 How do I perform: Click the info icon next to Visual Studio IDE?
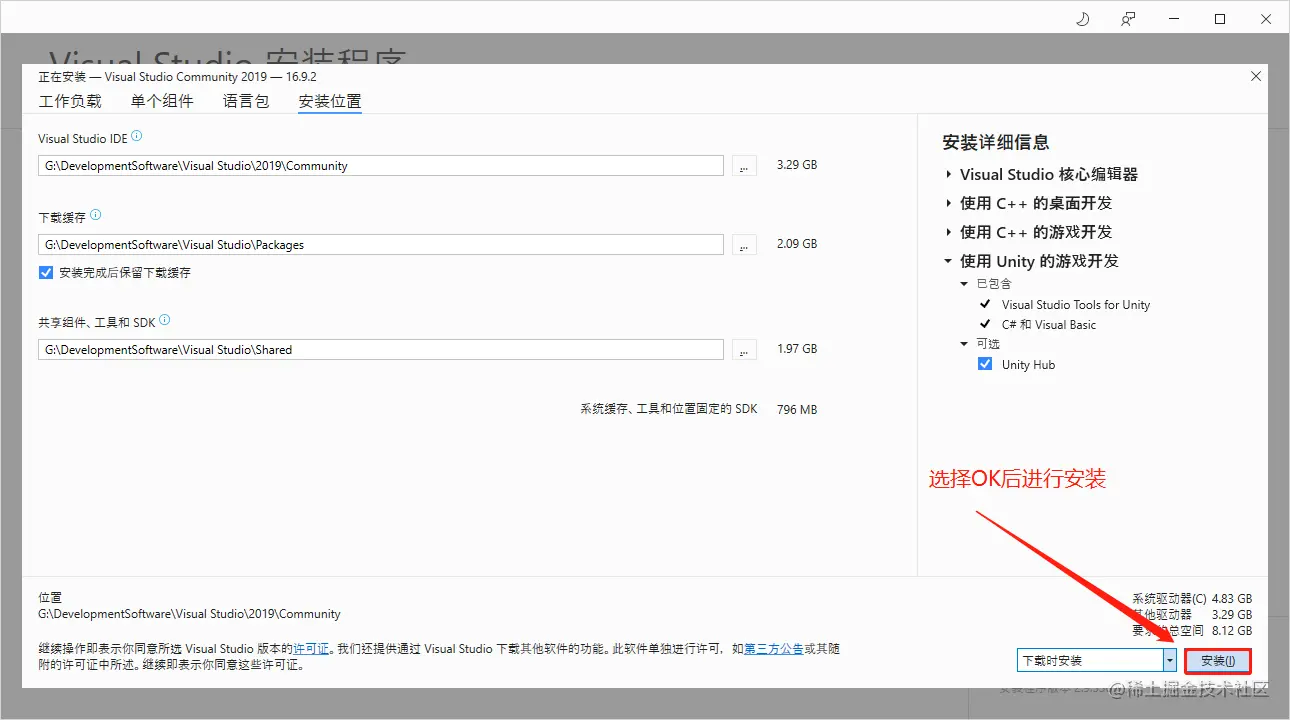click(137, 136)
